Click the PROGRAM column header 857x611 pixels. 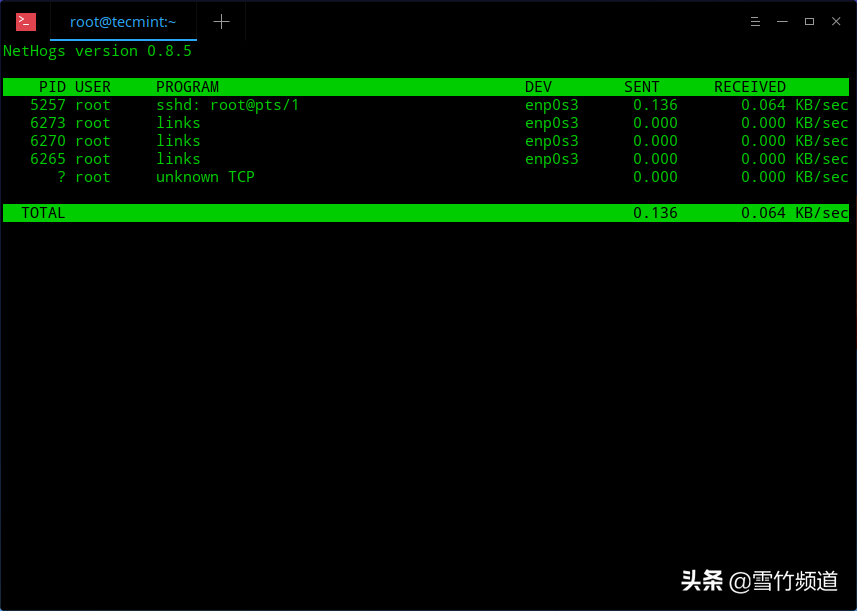(x=187, y=87)
